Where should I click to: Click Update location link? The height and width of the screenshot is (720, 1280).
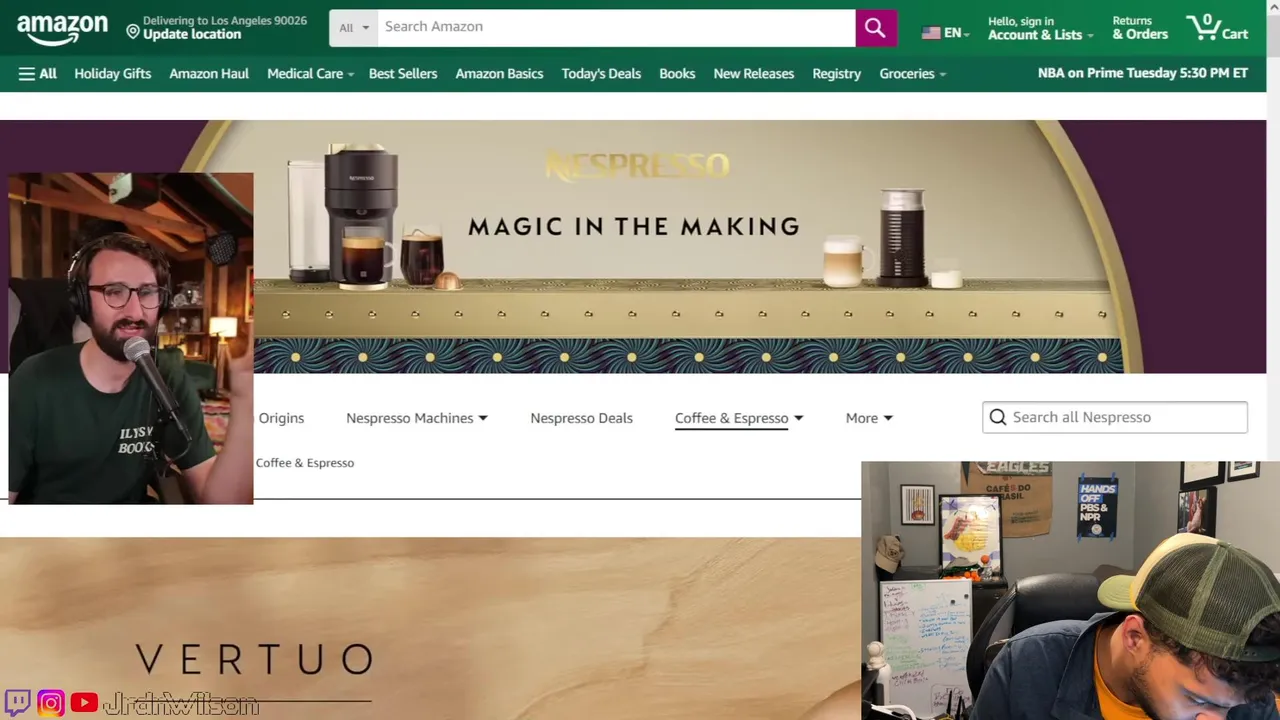pyautogui.click(x=192, y=34)
